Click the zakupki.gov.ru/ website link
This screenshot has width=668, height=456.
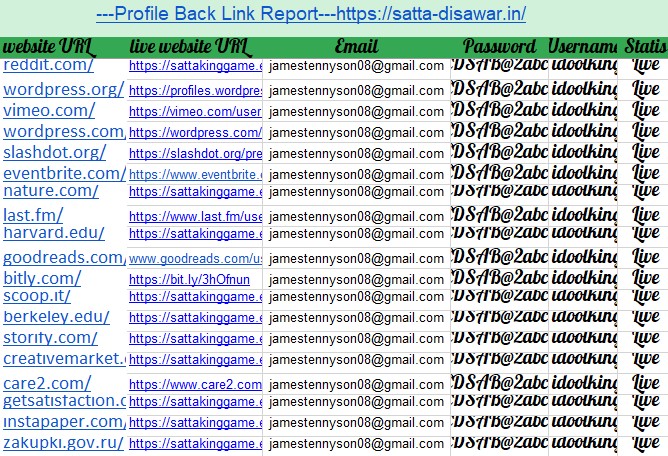63,443
